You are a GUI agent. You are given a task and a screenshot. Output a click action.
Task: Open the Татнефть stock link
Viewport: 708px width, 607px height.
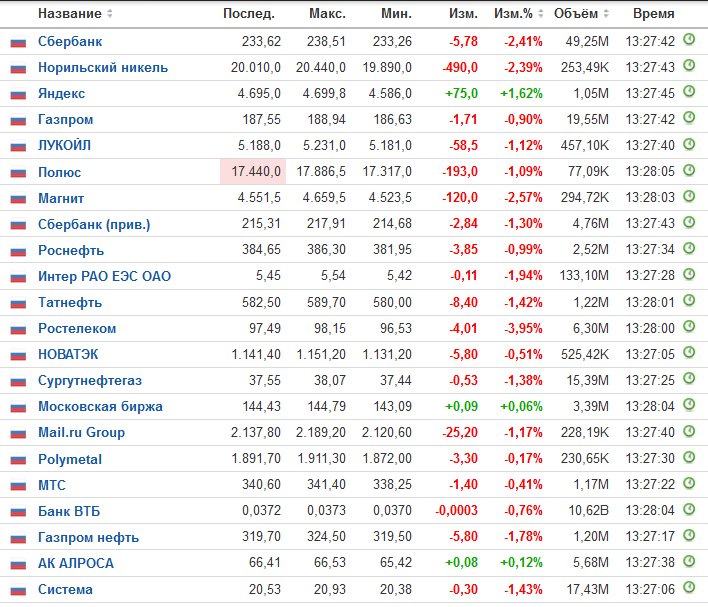tap(70, 302)
